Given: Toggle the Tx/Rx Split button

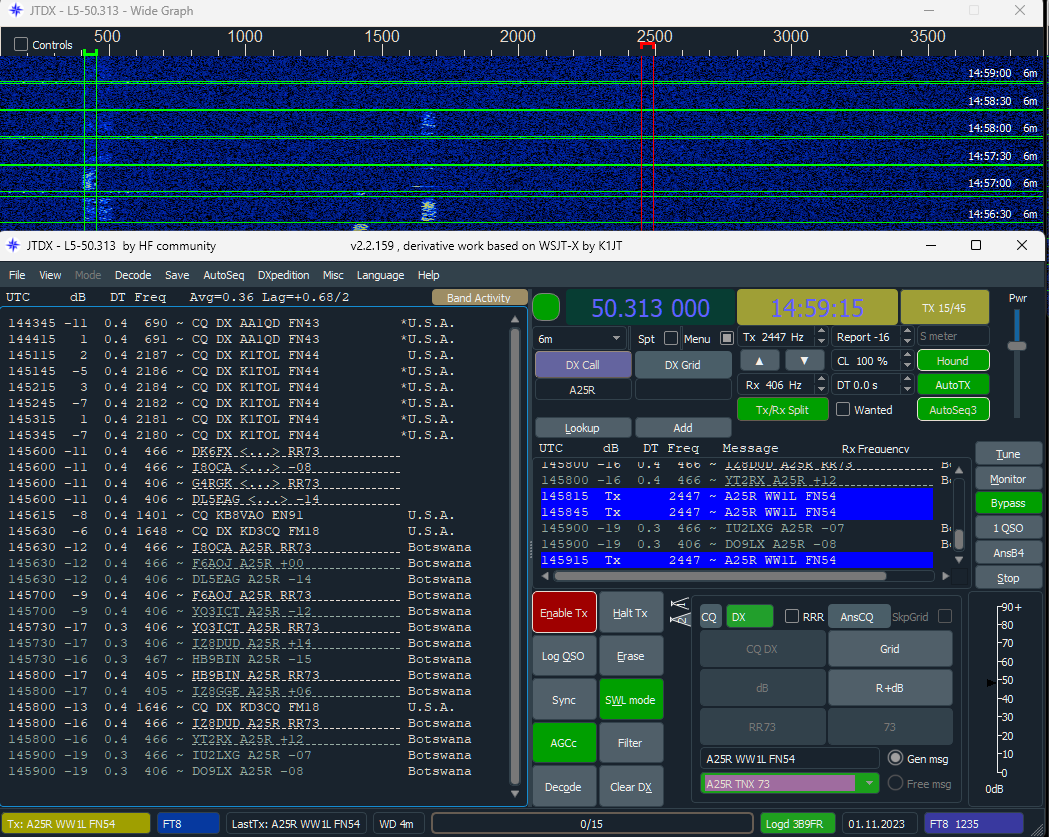Looking at the screenshot, I should point(782,409).
